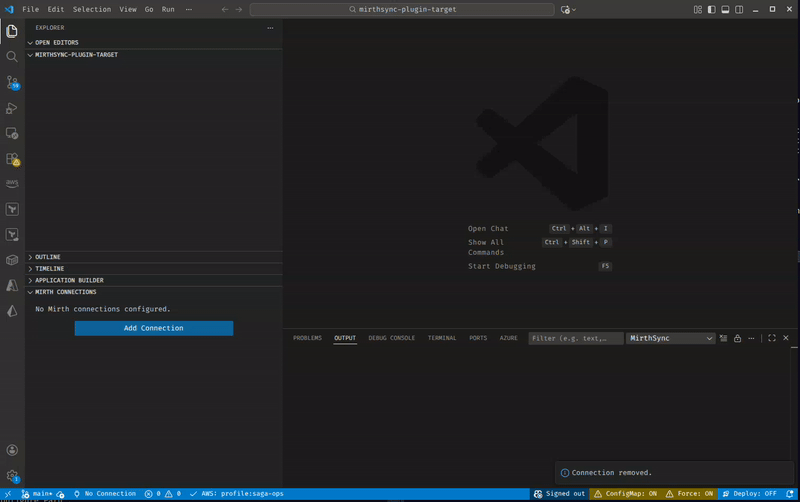
Task: Open the Selection menu
Action: coord(92,9)
